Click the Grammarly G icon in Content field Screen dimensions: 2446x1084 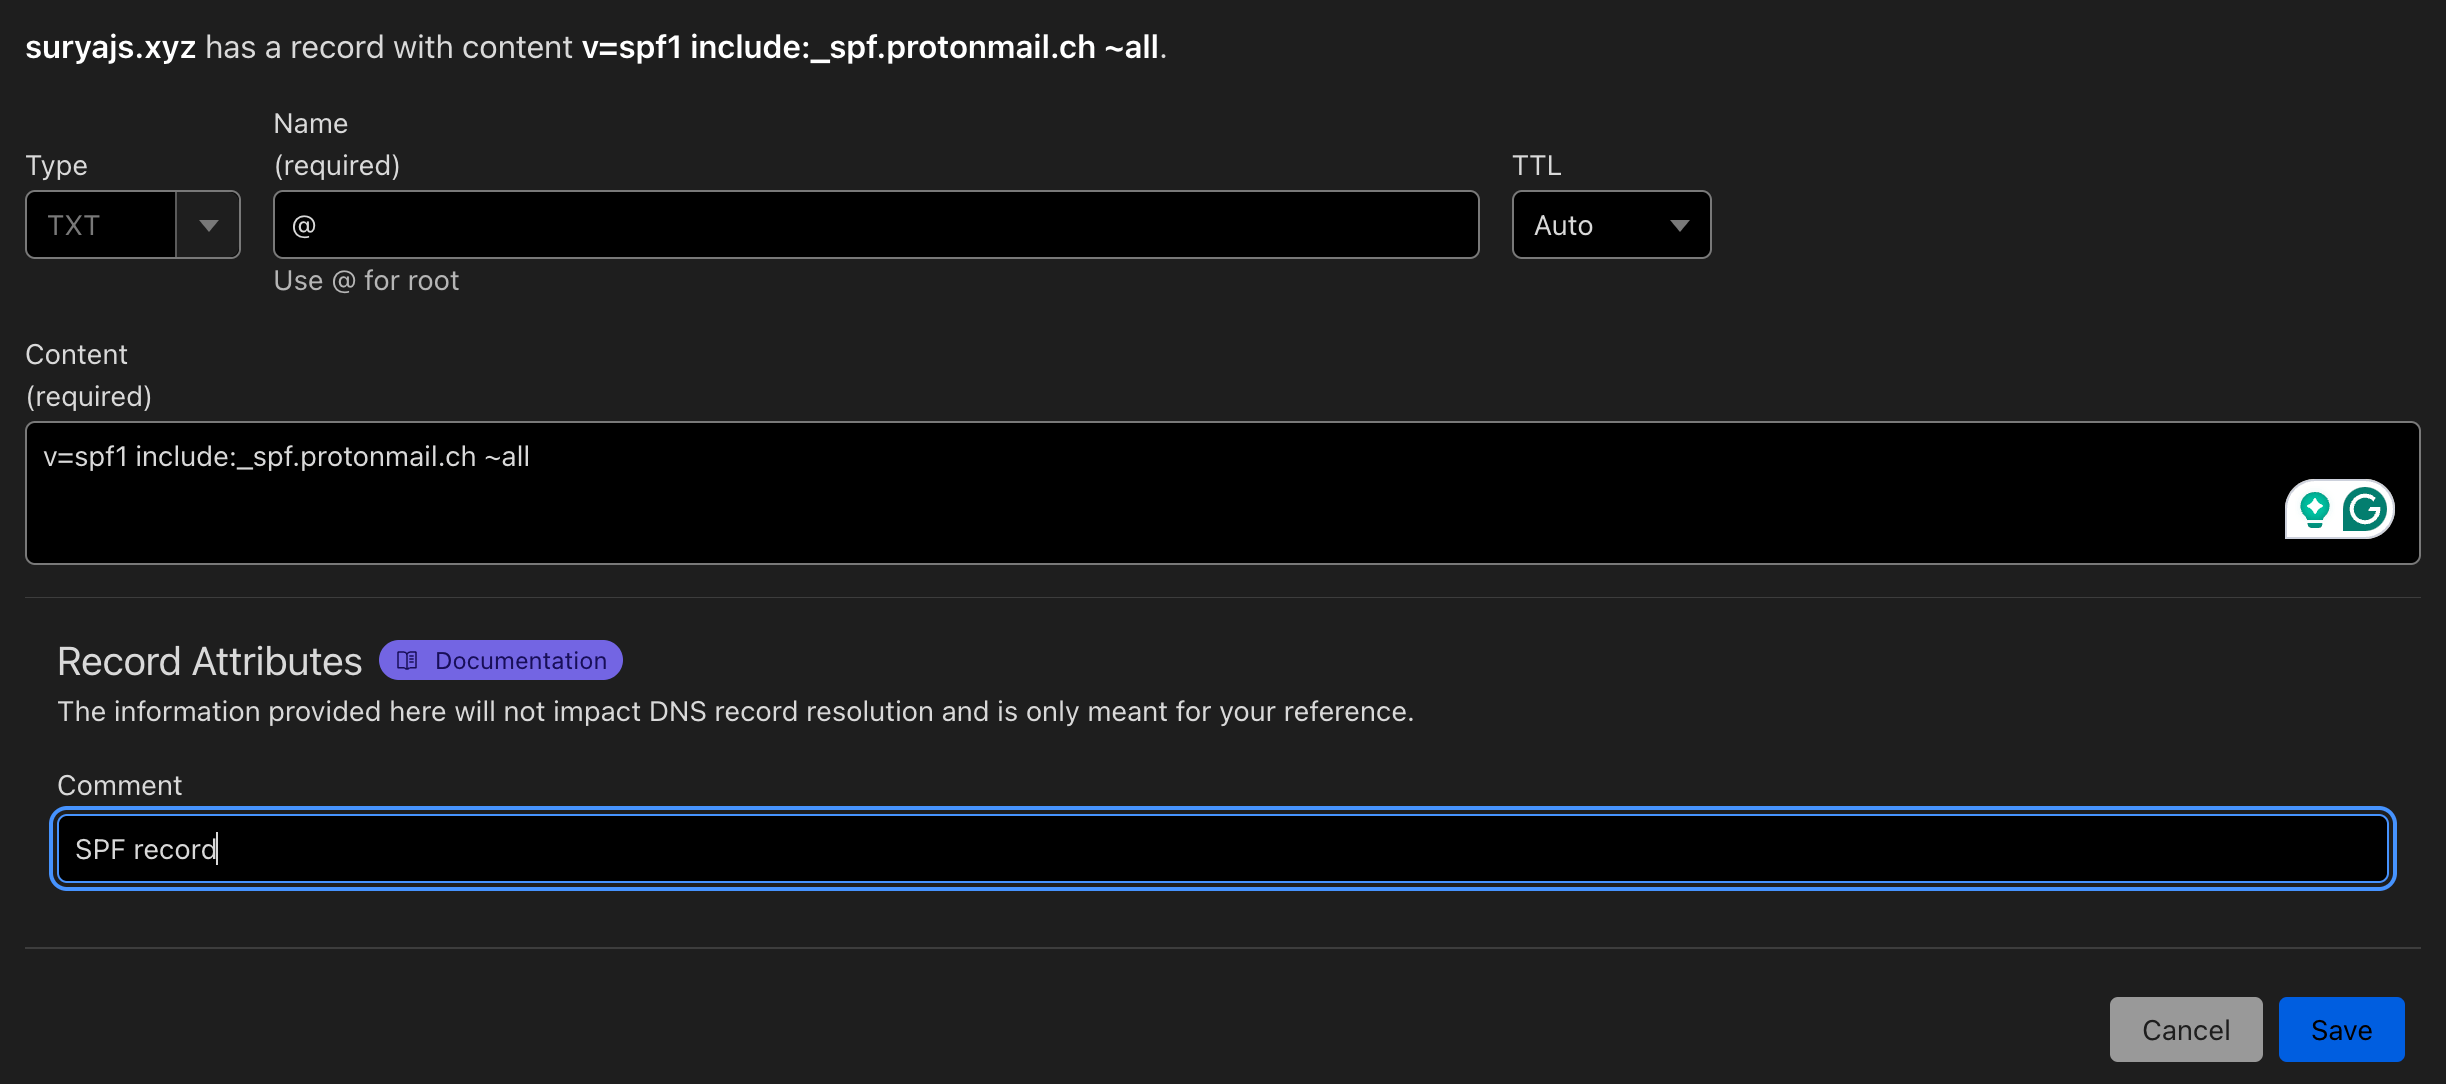click(x=2365, y=509)
